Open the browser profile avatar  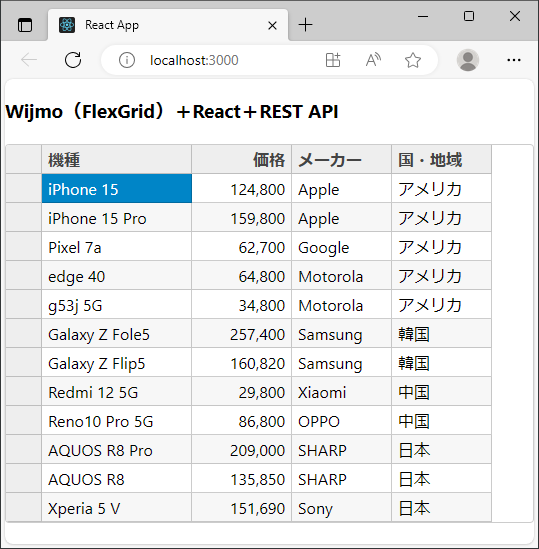468,60
